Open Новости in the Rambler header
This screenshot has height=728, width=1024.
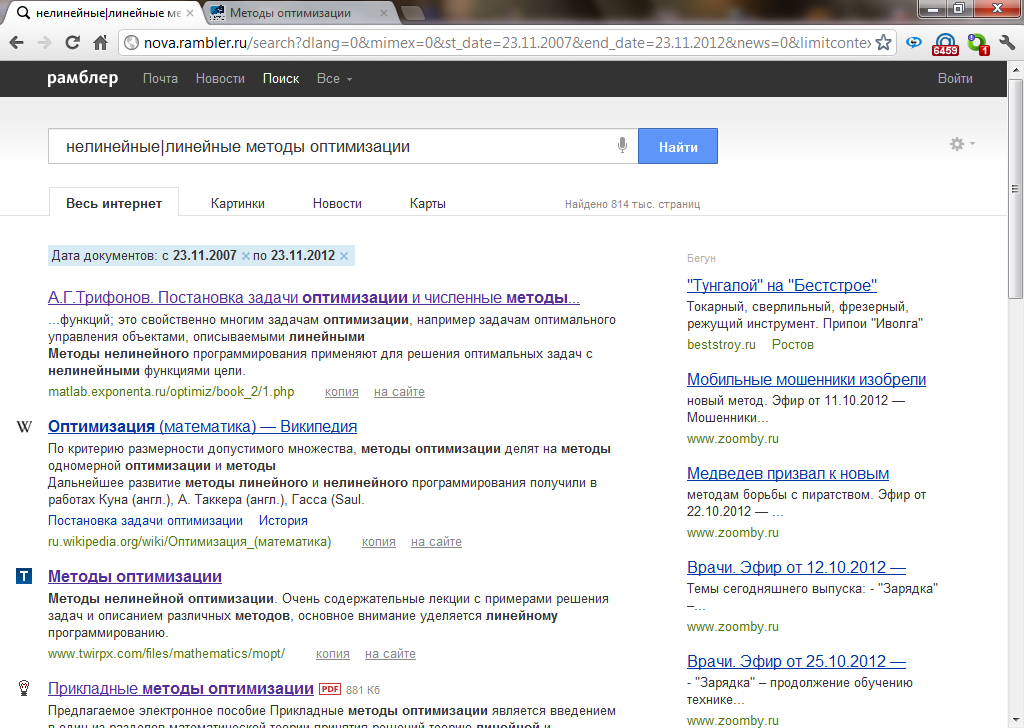point(220,78)
